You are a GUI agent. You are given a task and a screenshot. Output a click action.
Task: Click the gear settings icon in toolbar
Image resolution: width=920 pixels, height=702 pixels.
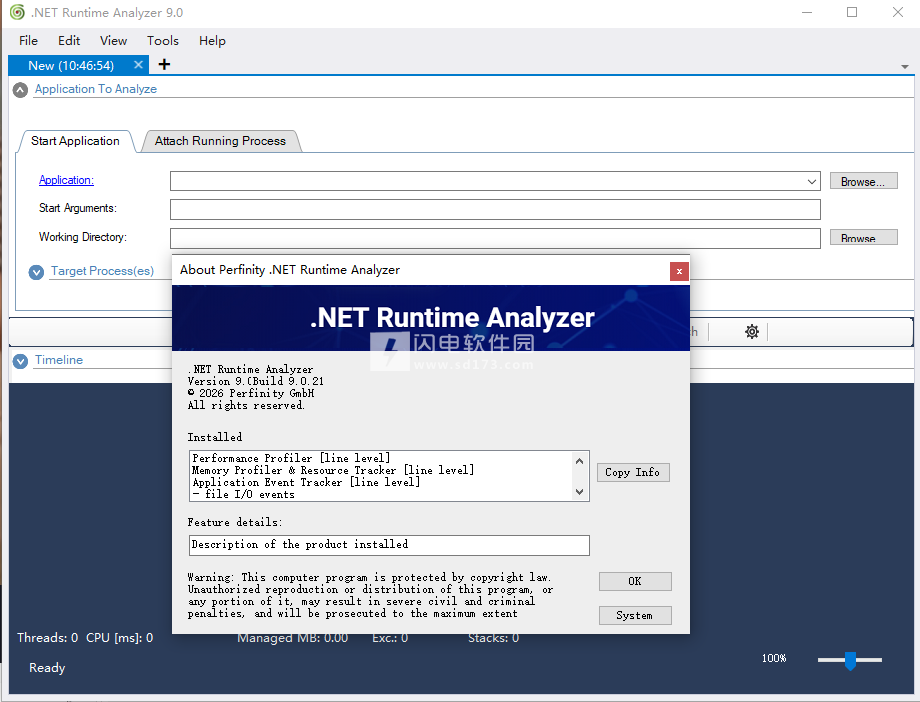click(752, 332)
